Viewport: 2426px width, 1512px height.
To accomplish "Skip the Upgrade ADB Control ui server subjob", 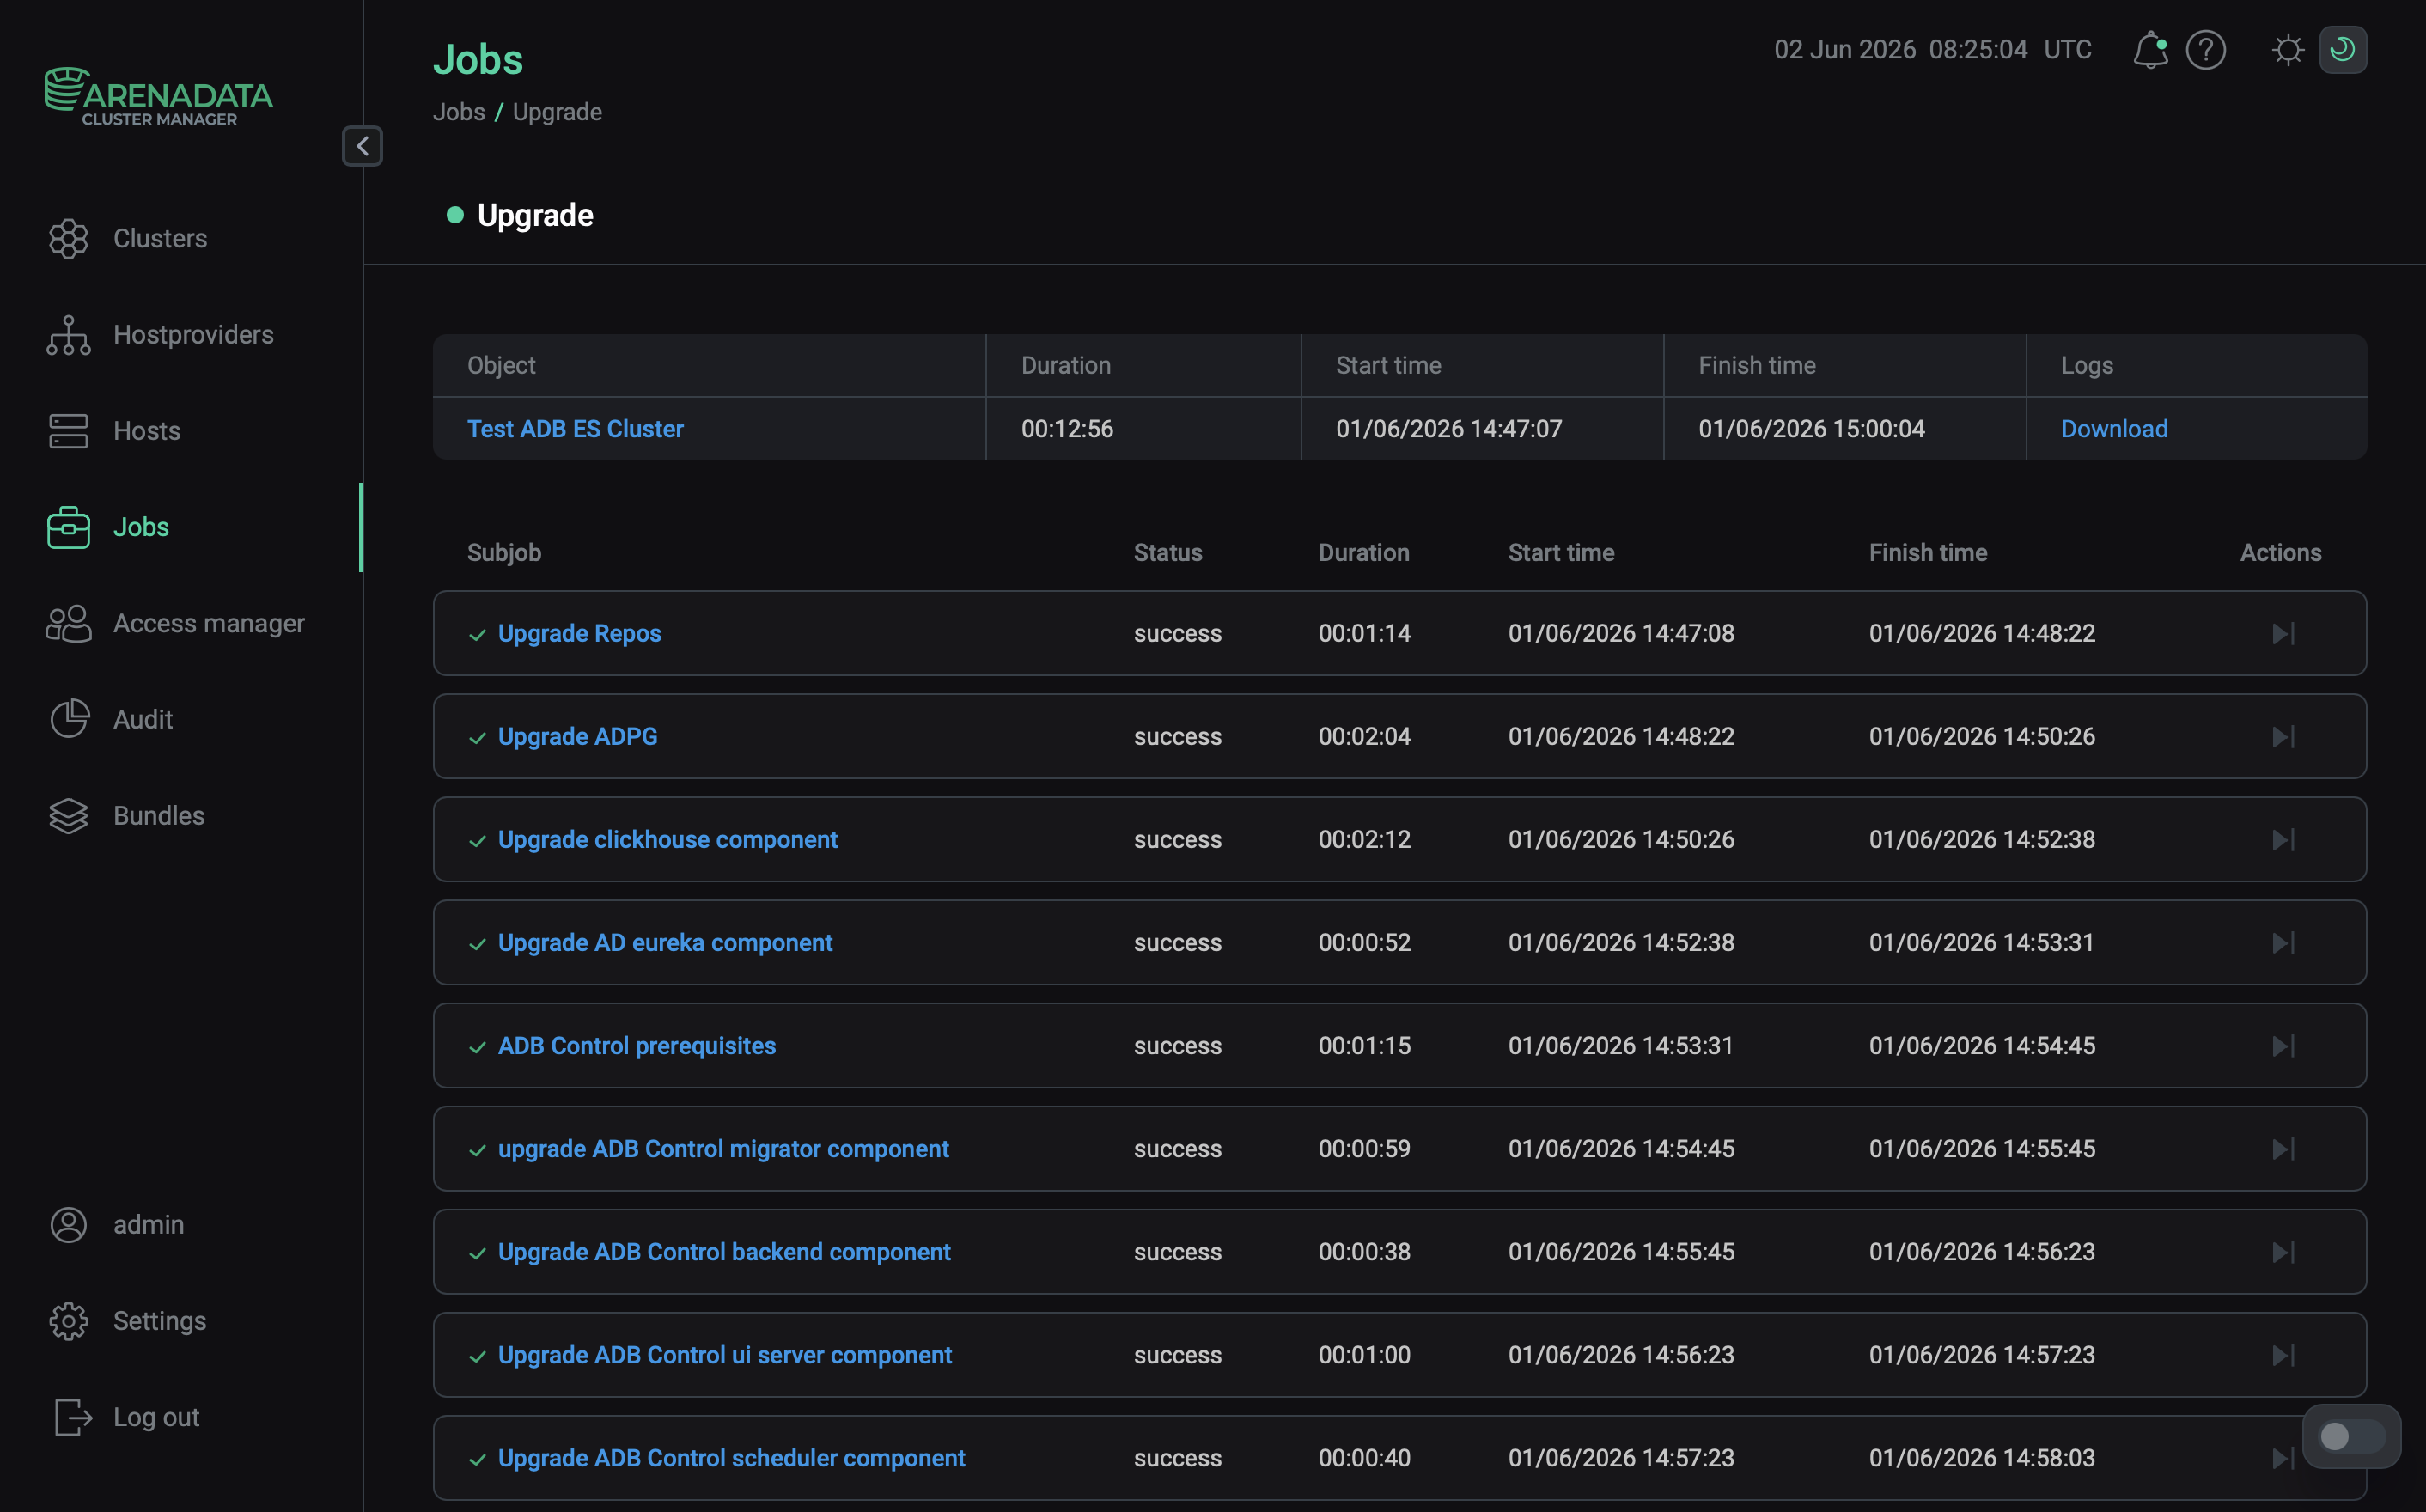I will click(2283, 1354).
